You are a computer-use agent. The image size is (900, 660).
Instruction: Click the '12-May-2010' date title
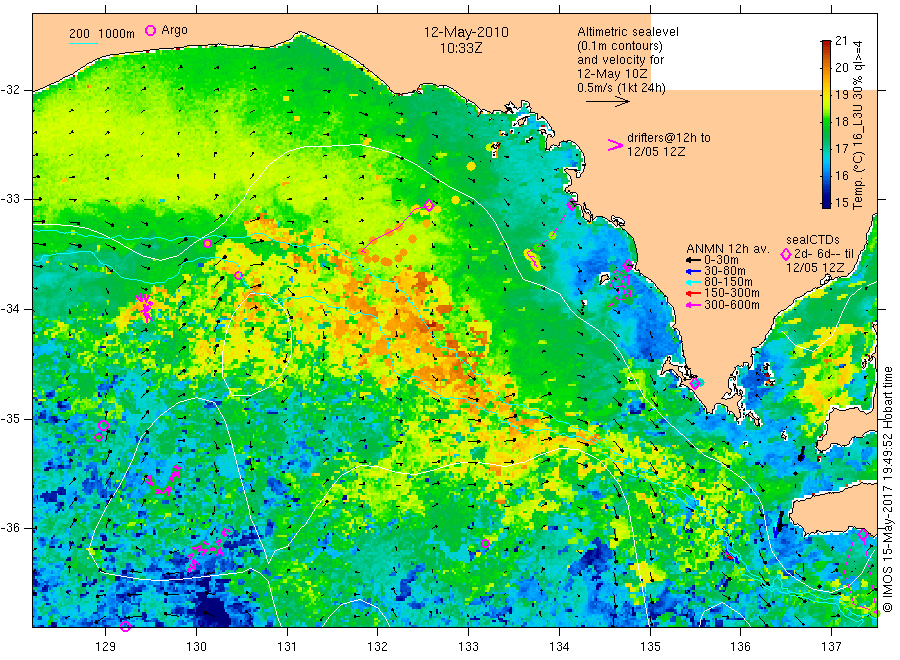click(x=466, y=32)
